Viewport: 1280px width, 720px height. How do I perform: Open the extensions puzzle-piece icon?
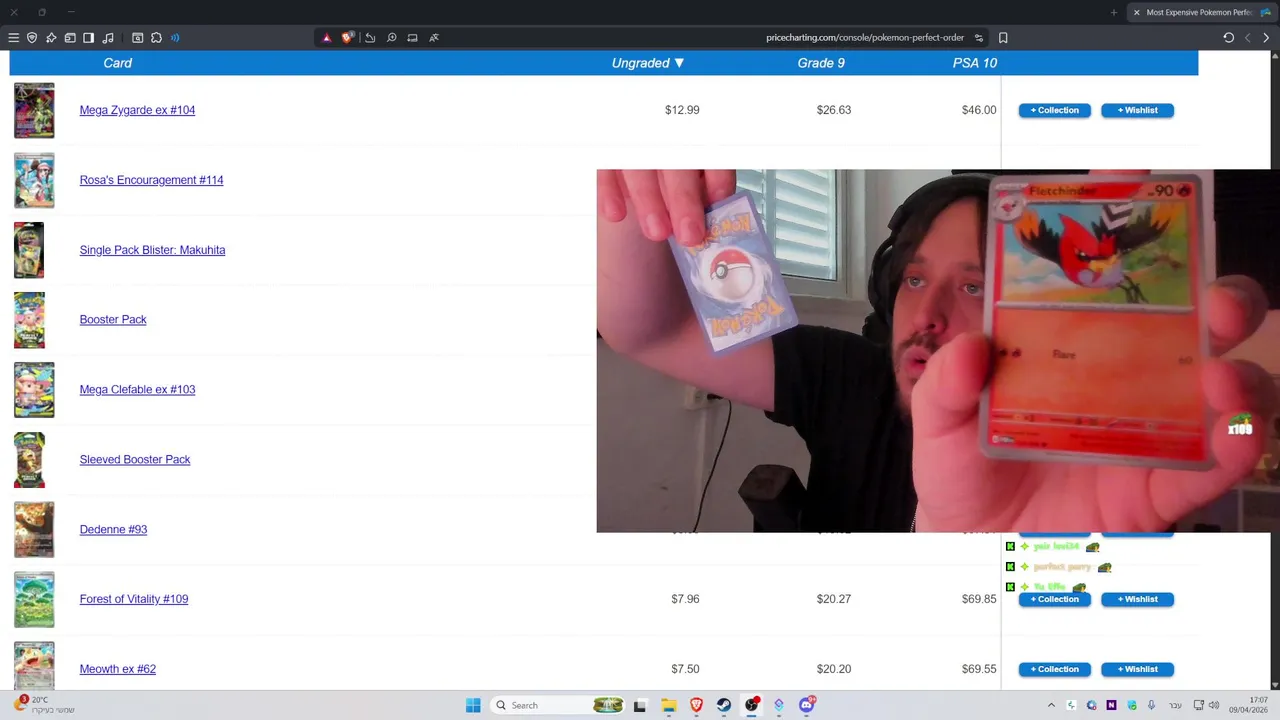pyautogui.click(x=156, y=38)
